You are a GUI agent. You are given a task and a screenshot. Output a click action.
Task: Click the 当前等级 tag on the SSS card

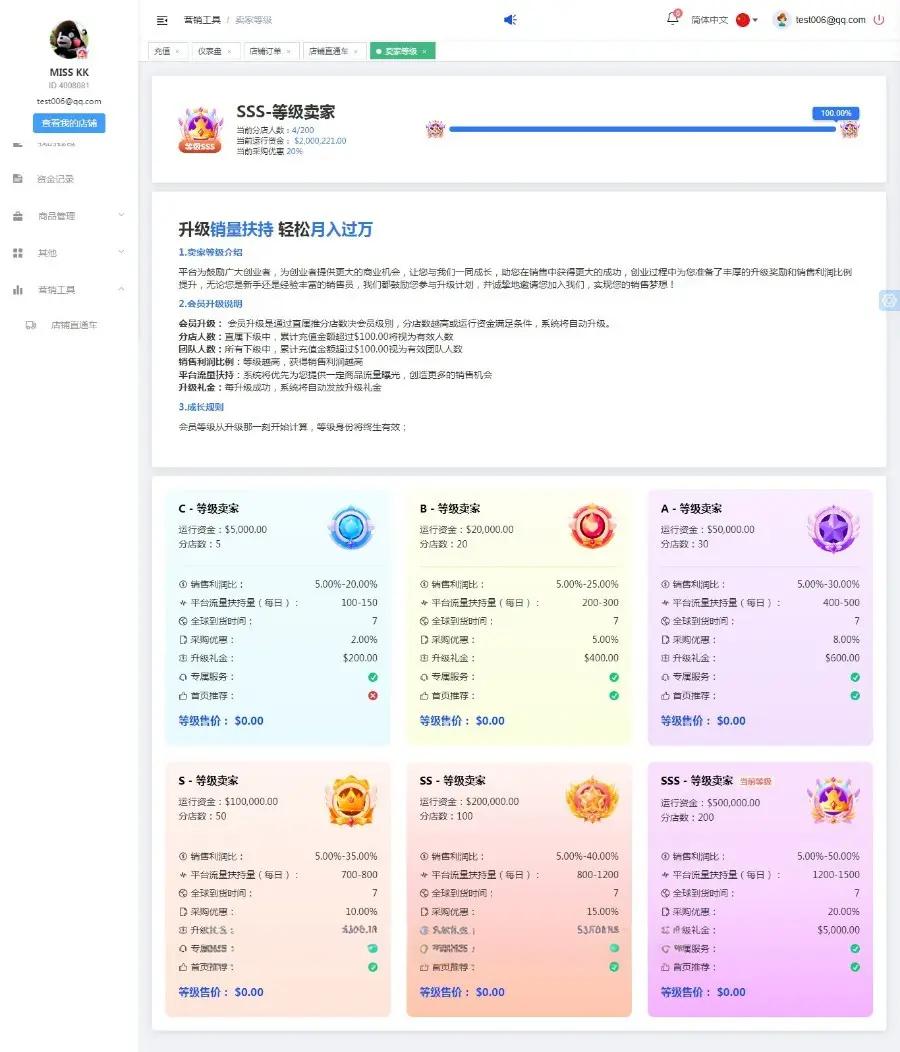pos(755,782)
